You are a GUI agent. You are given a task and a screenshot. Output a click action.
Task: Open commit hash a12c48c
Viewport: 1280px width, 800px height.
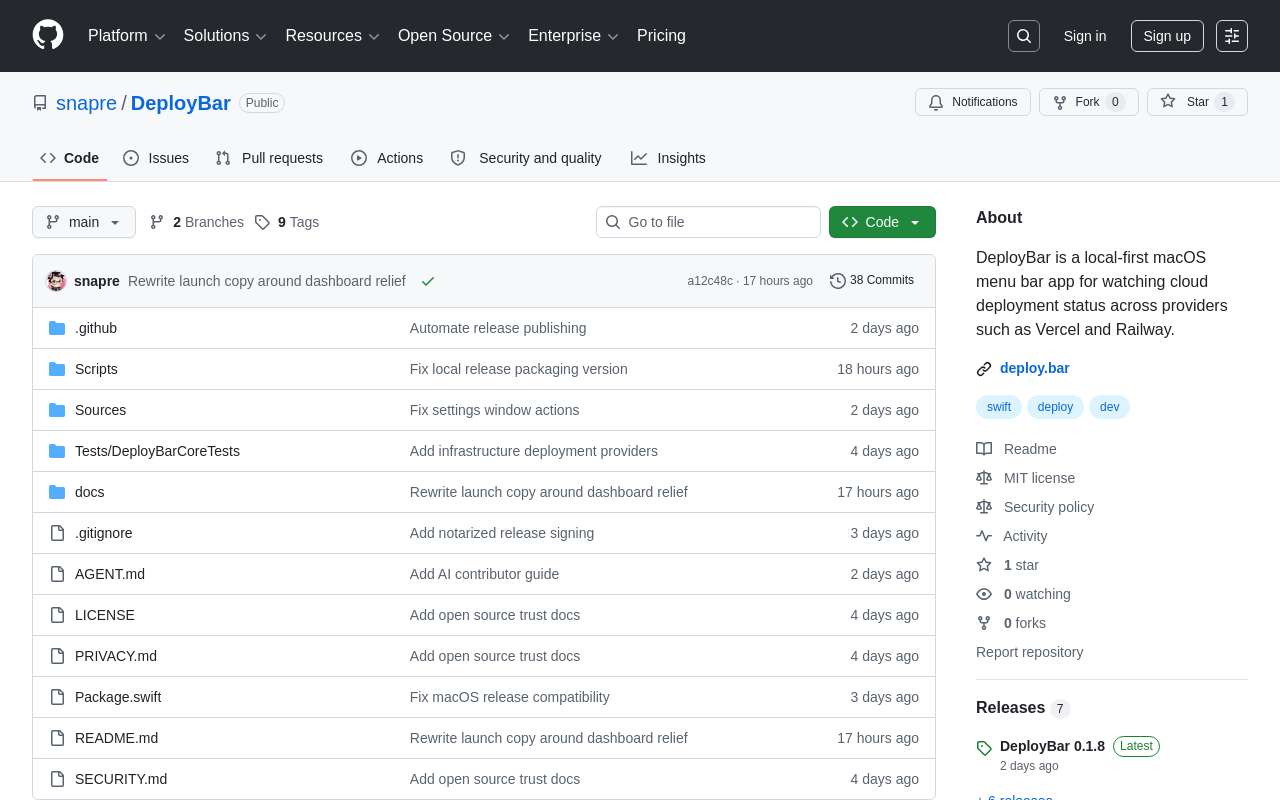click(710, 281)
